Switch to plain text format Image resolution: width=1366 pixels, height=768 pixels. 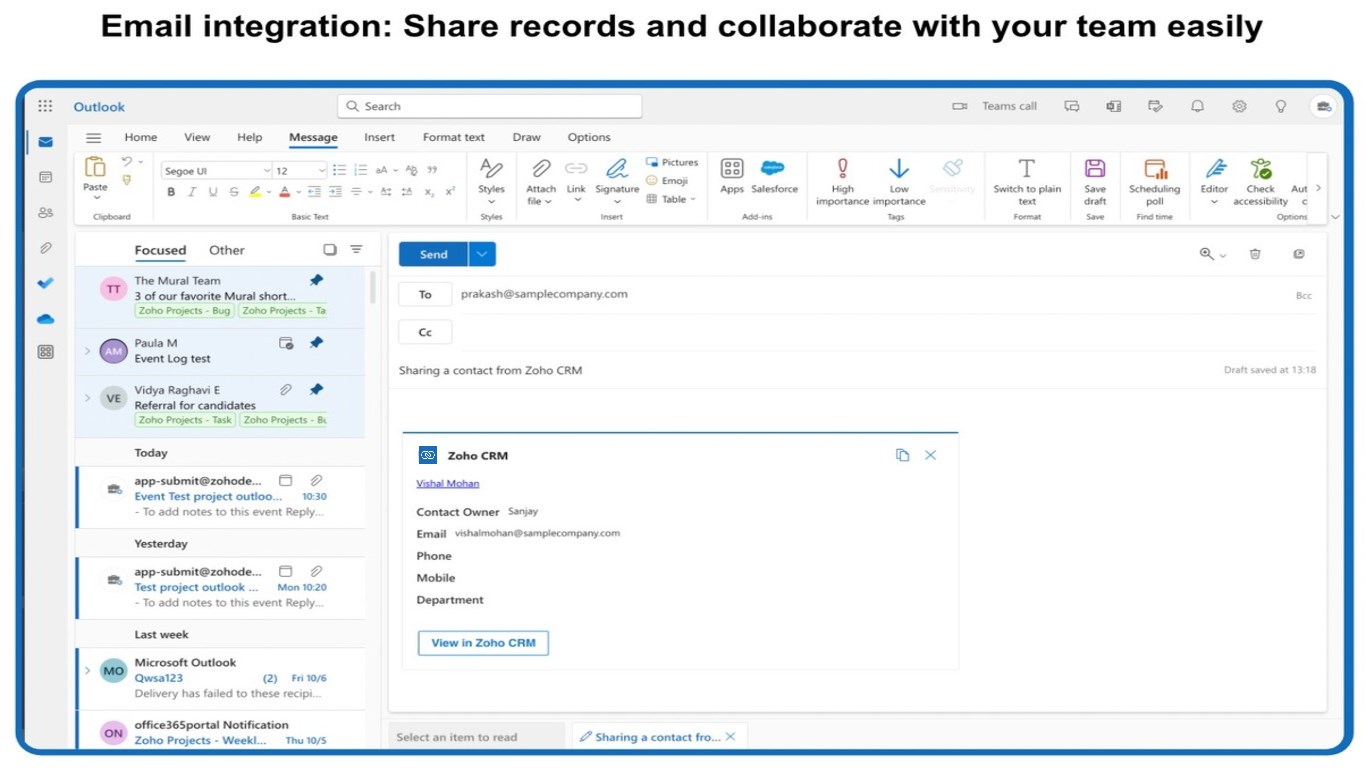click(x=1027, y=182)
